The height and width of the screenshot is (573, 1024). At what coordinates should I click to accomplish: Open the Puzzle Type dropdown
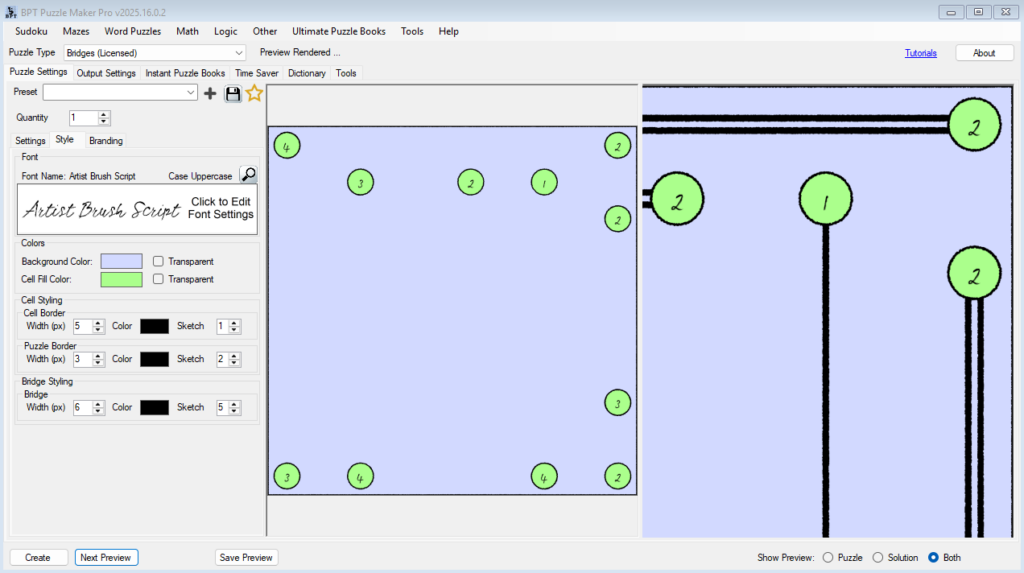(238, 52)
